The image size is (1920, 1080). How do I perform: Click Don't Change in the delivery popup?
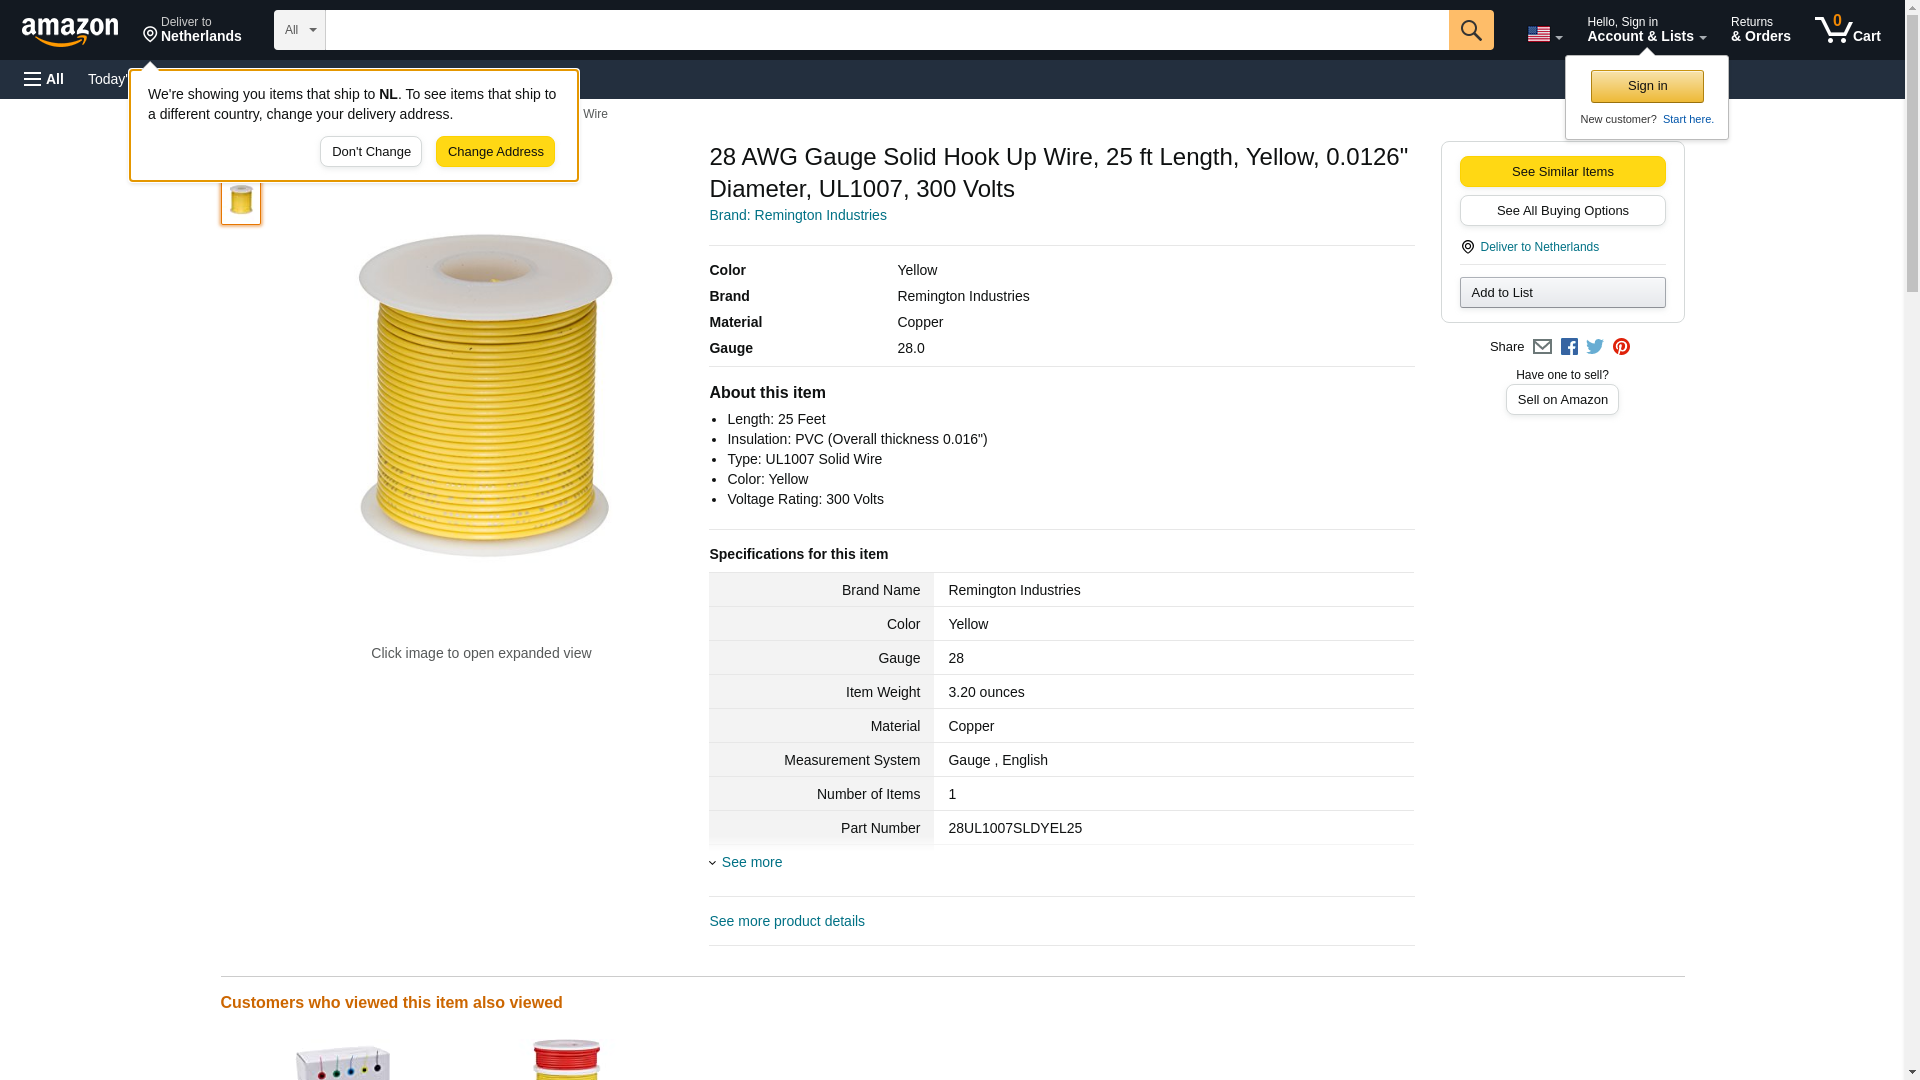click(x=370, y=152)
